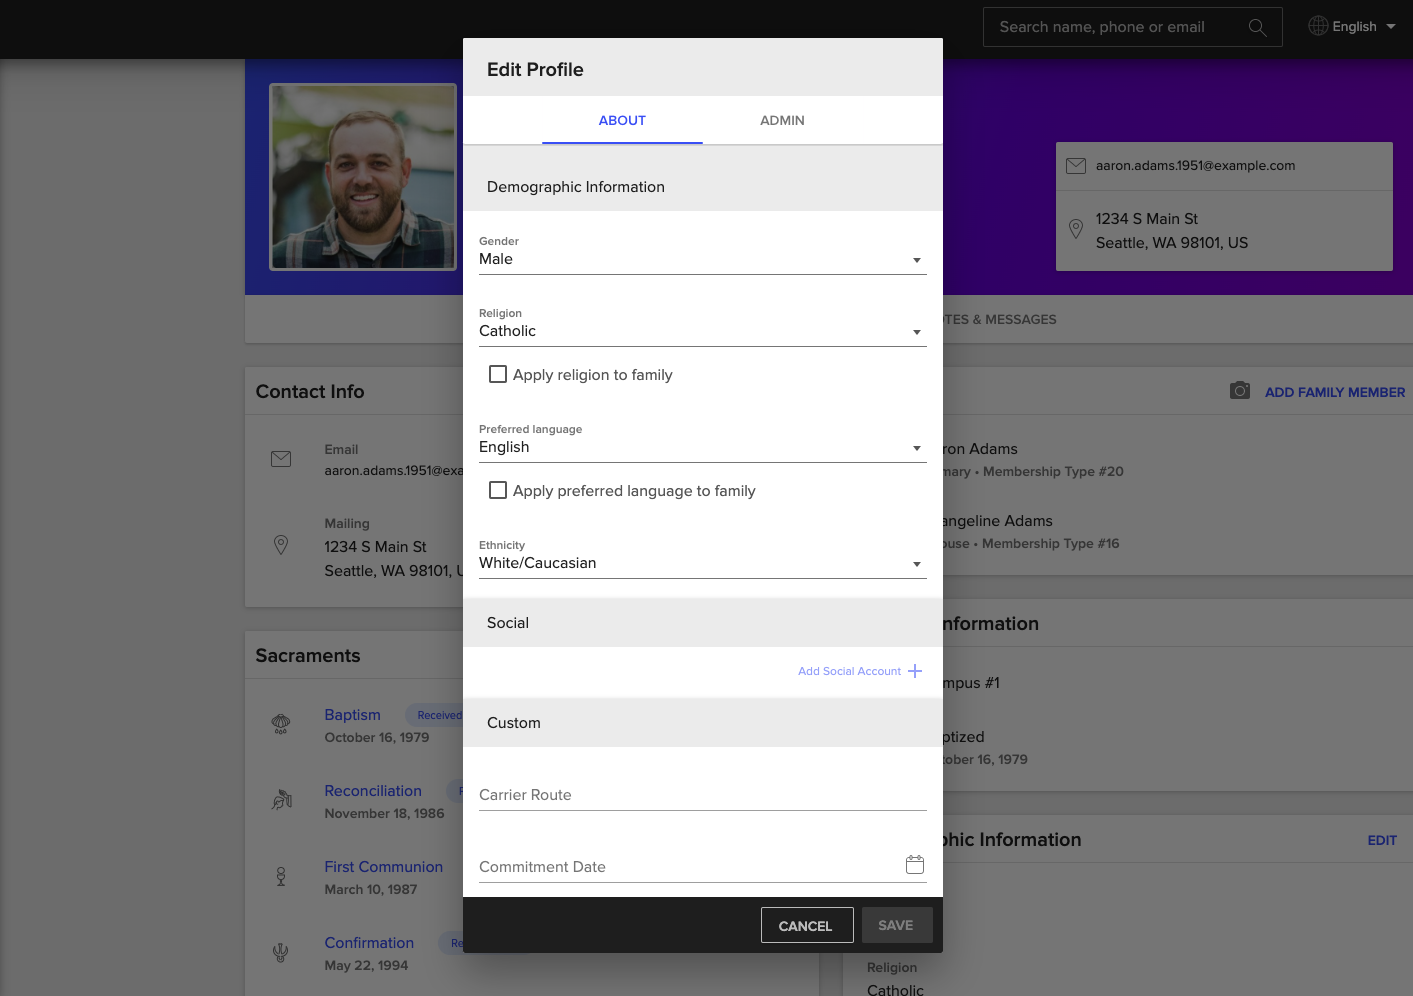Viewport: 1413px width, 996px height.
Task: Click the globe icon next to English
Action: click(x=1317, y=25)
